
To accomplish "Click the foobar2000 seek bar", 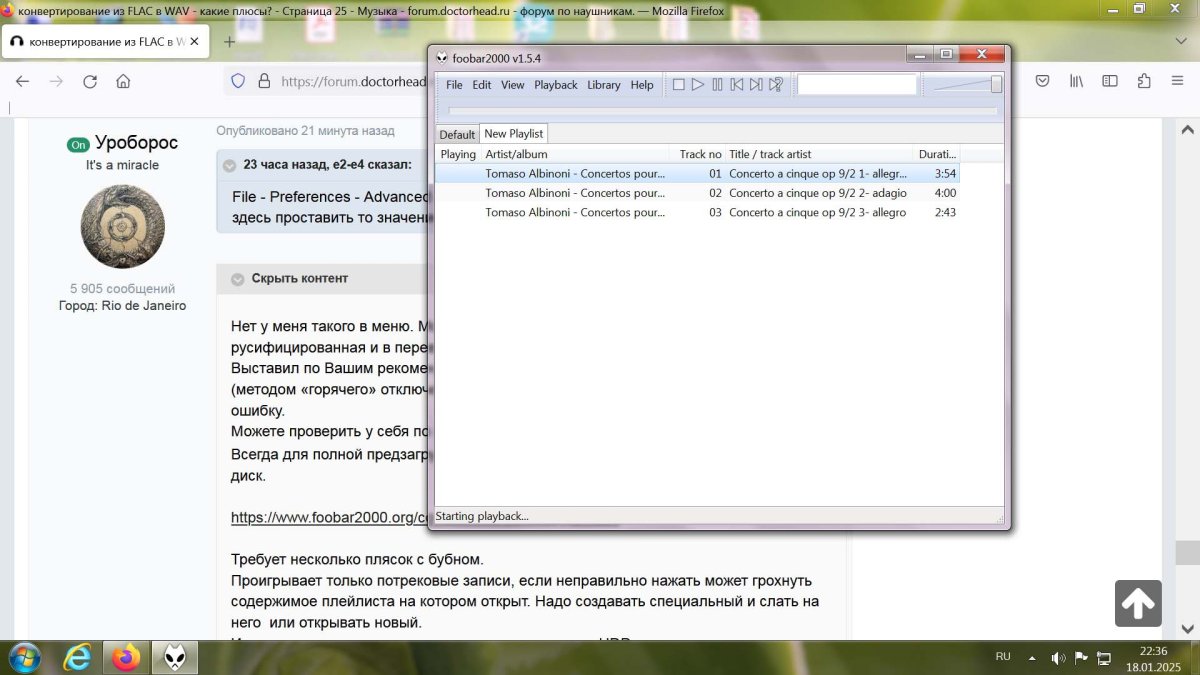I will (722, 111).
